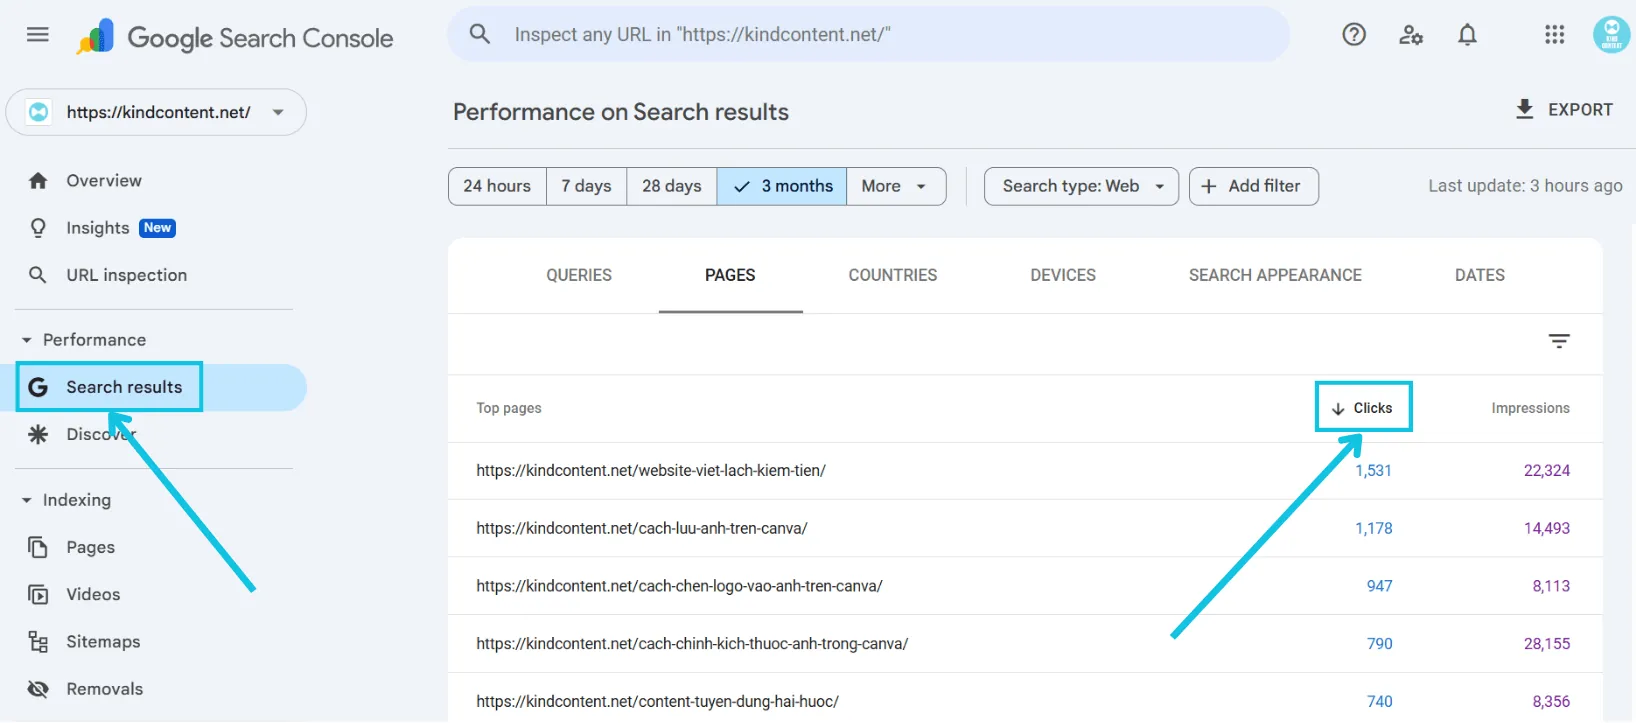Switch to the COUNTRIES tab

tap(893, 275)
